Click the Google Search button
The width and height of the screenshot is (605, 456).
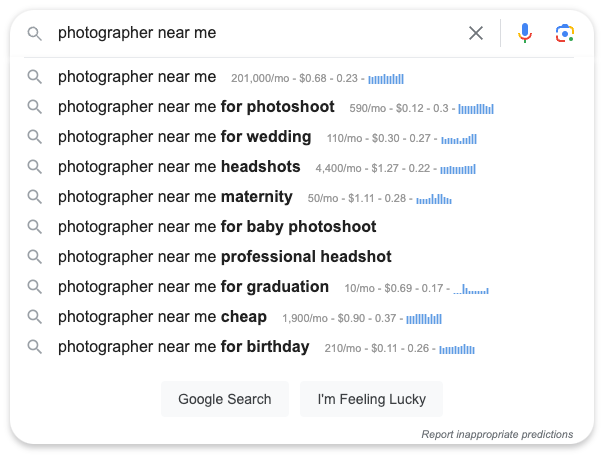click(225, 399)
